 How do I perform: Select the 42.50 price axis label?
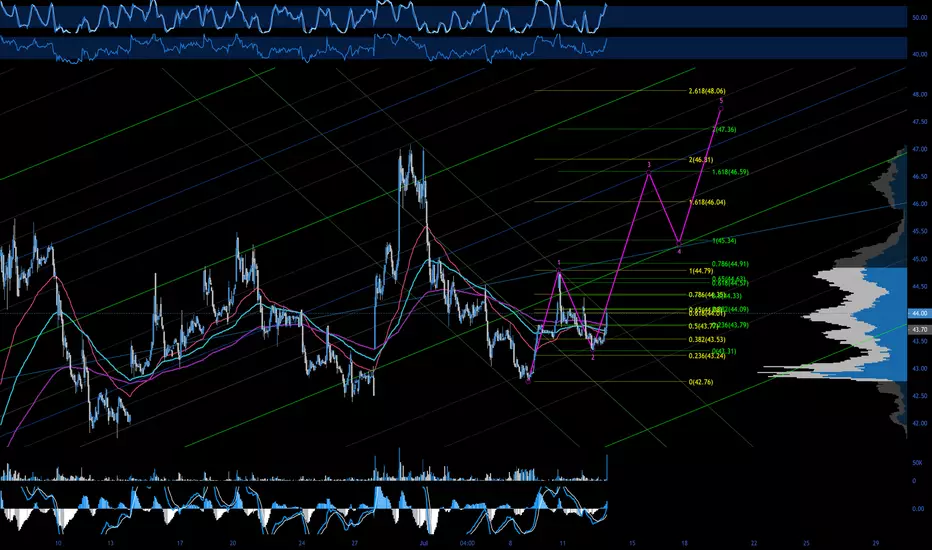click(920, 396)
